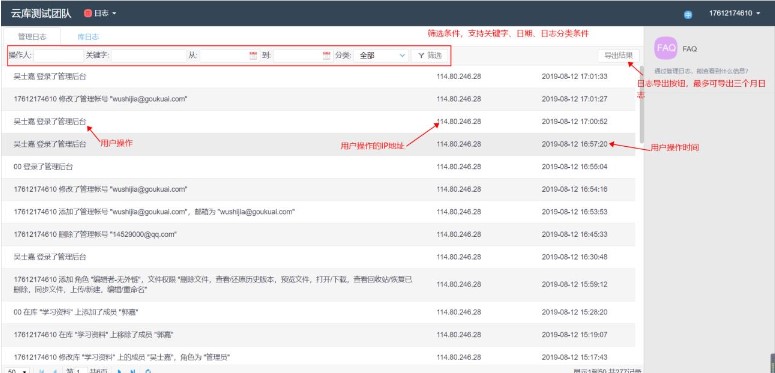Click the 修改库 学习资料 角色为 管理员 entry

pyautogui.click(x=122, y=357)
